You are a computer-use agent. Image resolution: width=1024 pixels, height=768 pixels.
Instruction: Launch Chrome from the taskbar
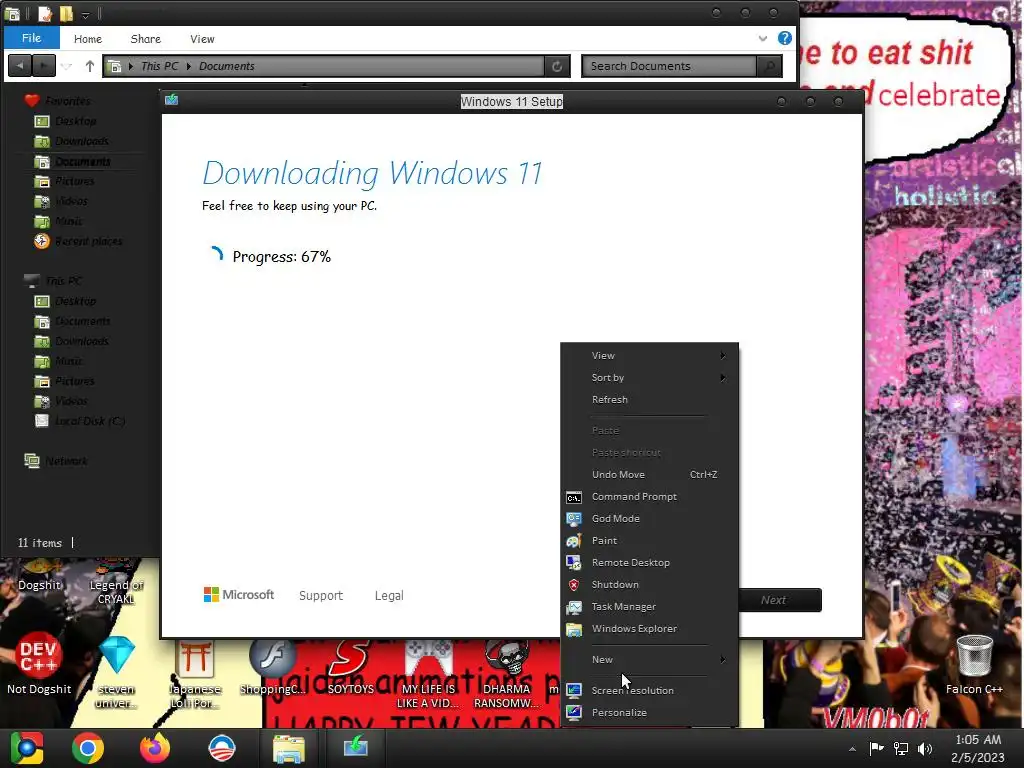coord(88,748)
